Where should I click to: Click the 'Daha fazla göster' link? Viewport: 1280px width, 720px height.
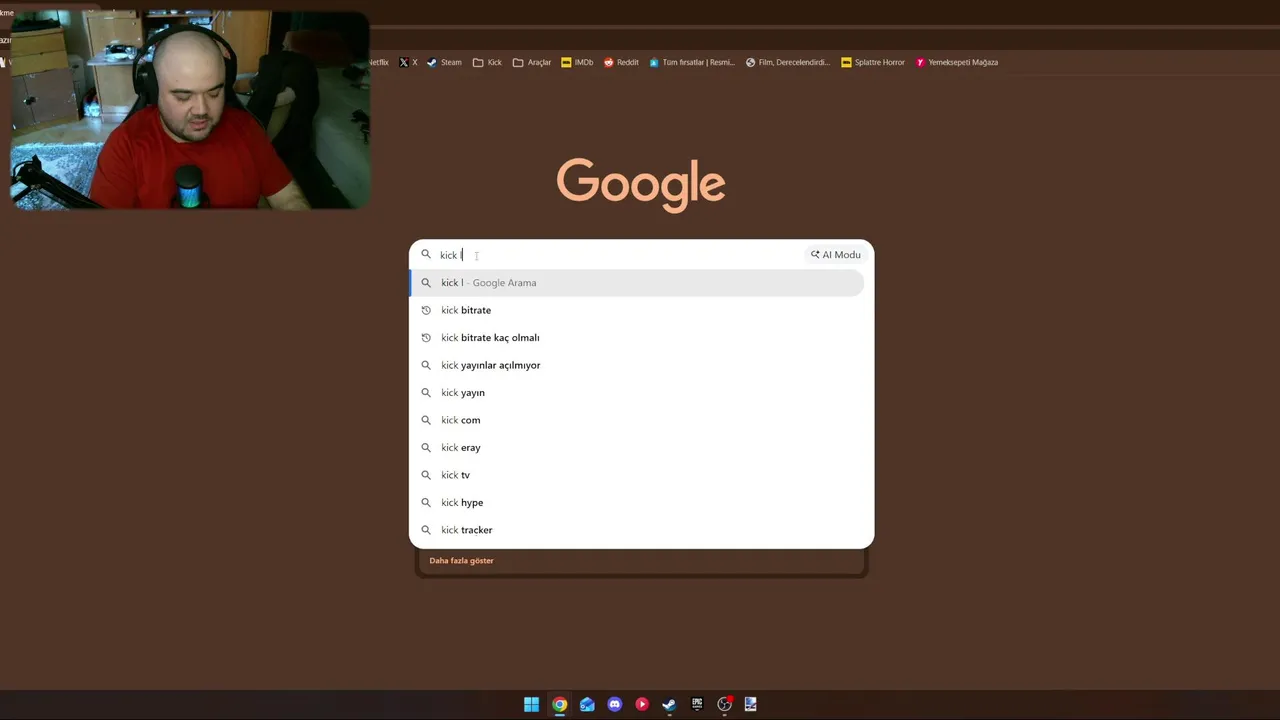461,561
